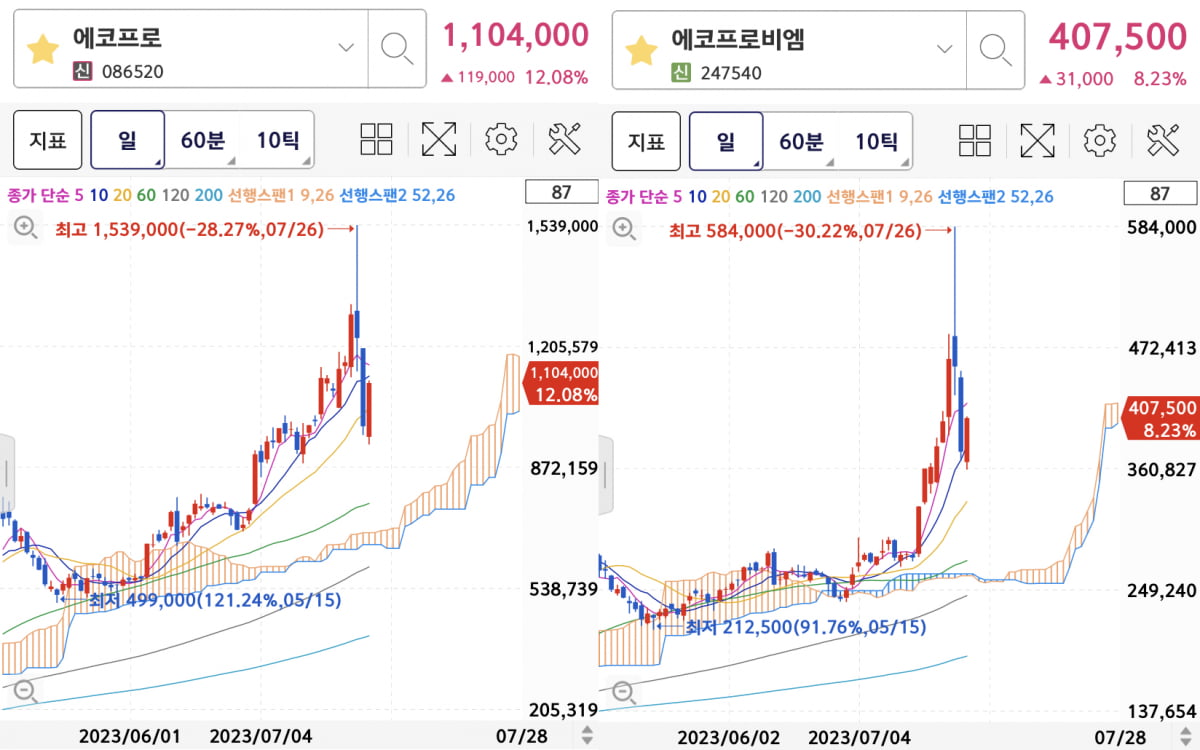
Task: Click the 87 candle count field on left chart
Action: [x=561, y=193]
